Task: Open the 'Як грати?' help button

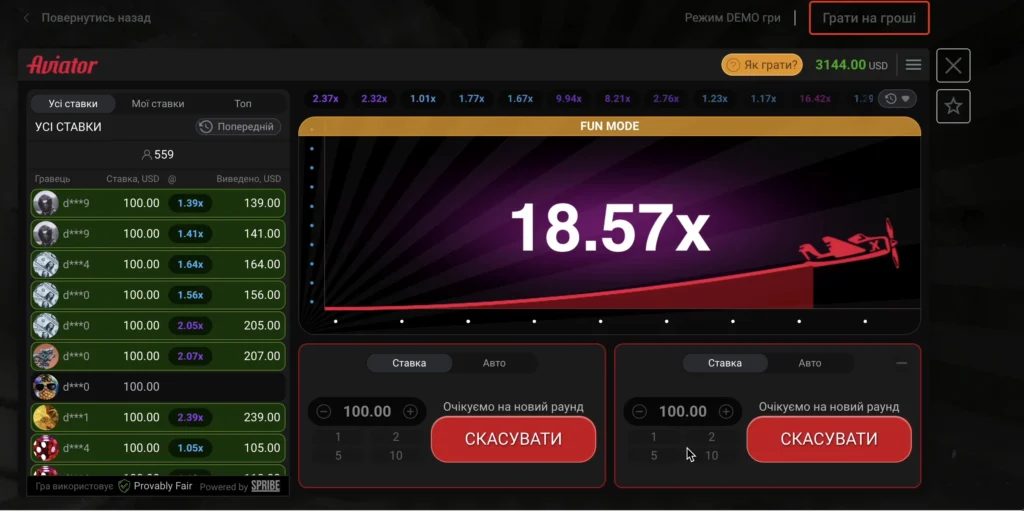Action: tap(761, 65)
